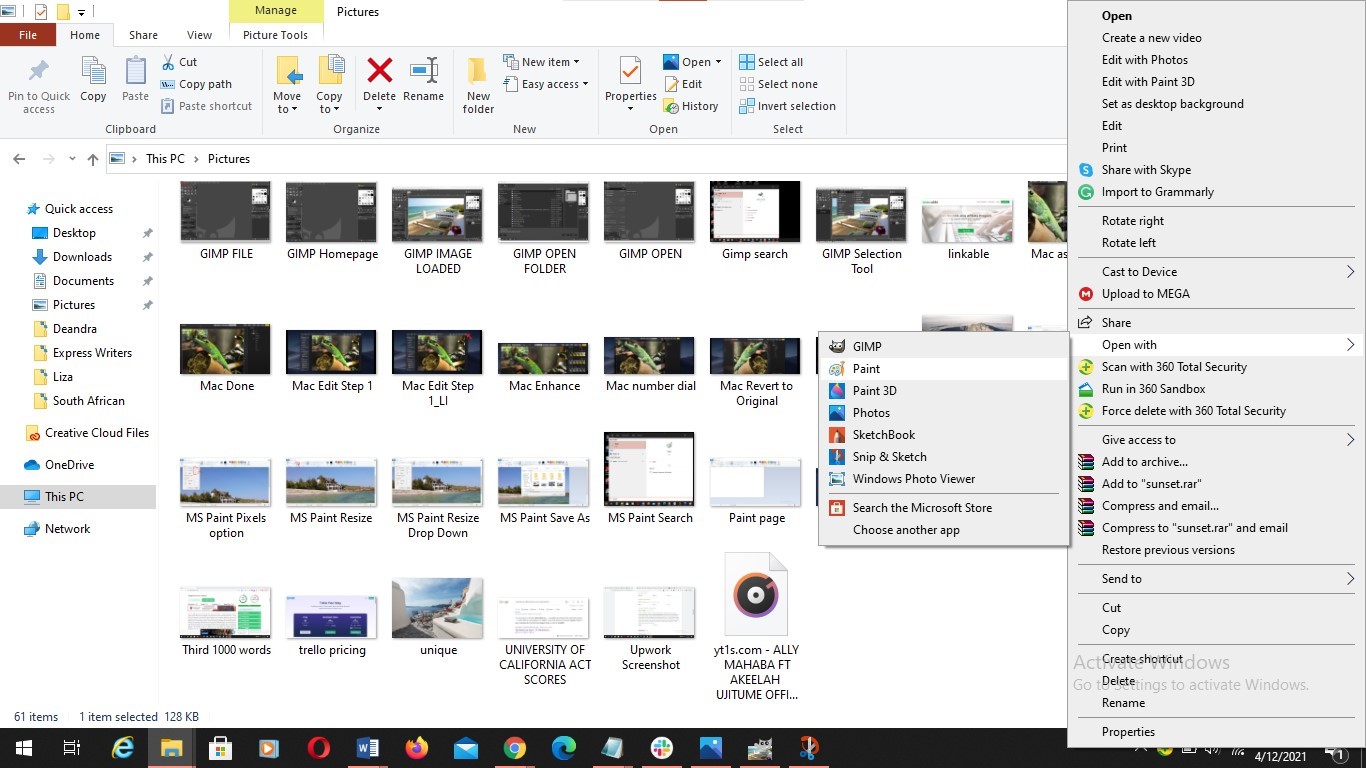Select the Mac Done image thumbnail
Viewport: 1366px width, 768px height.
pyautogui.click(x=226, y=349)
